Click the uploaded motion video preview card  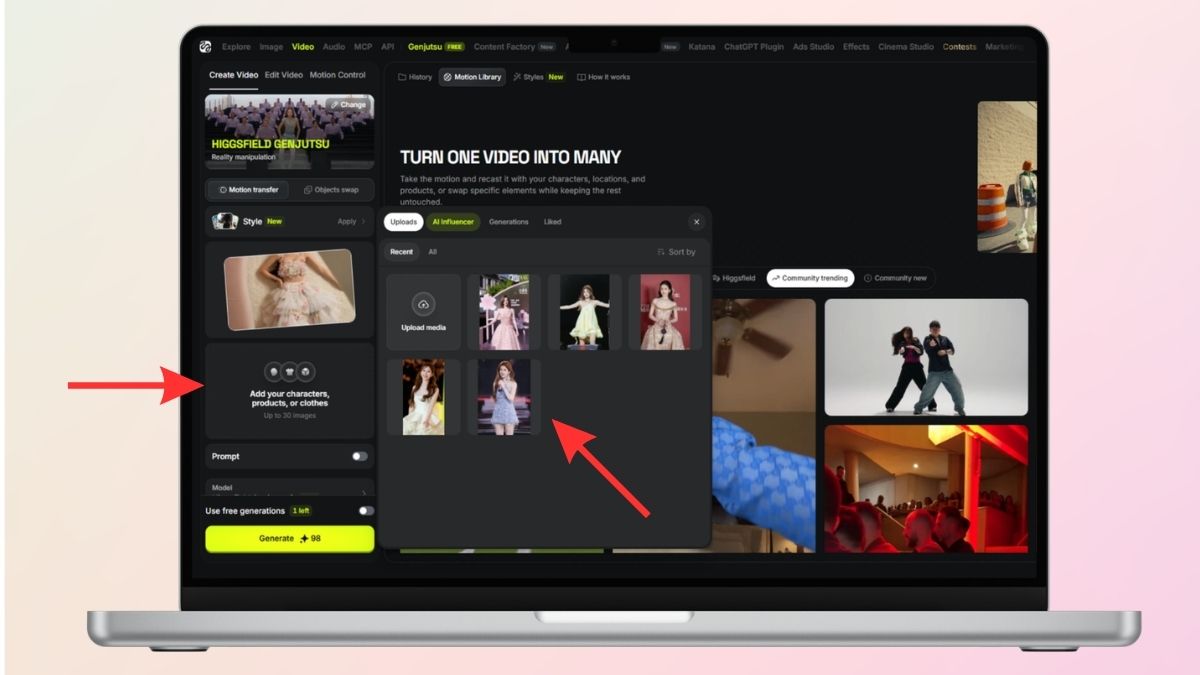coord(289,290)
